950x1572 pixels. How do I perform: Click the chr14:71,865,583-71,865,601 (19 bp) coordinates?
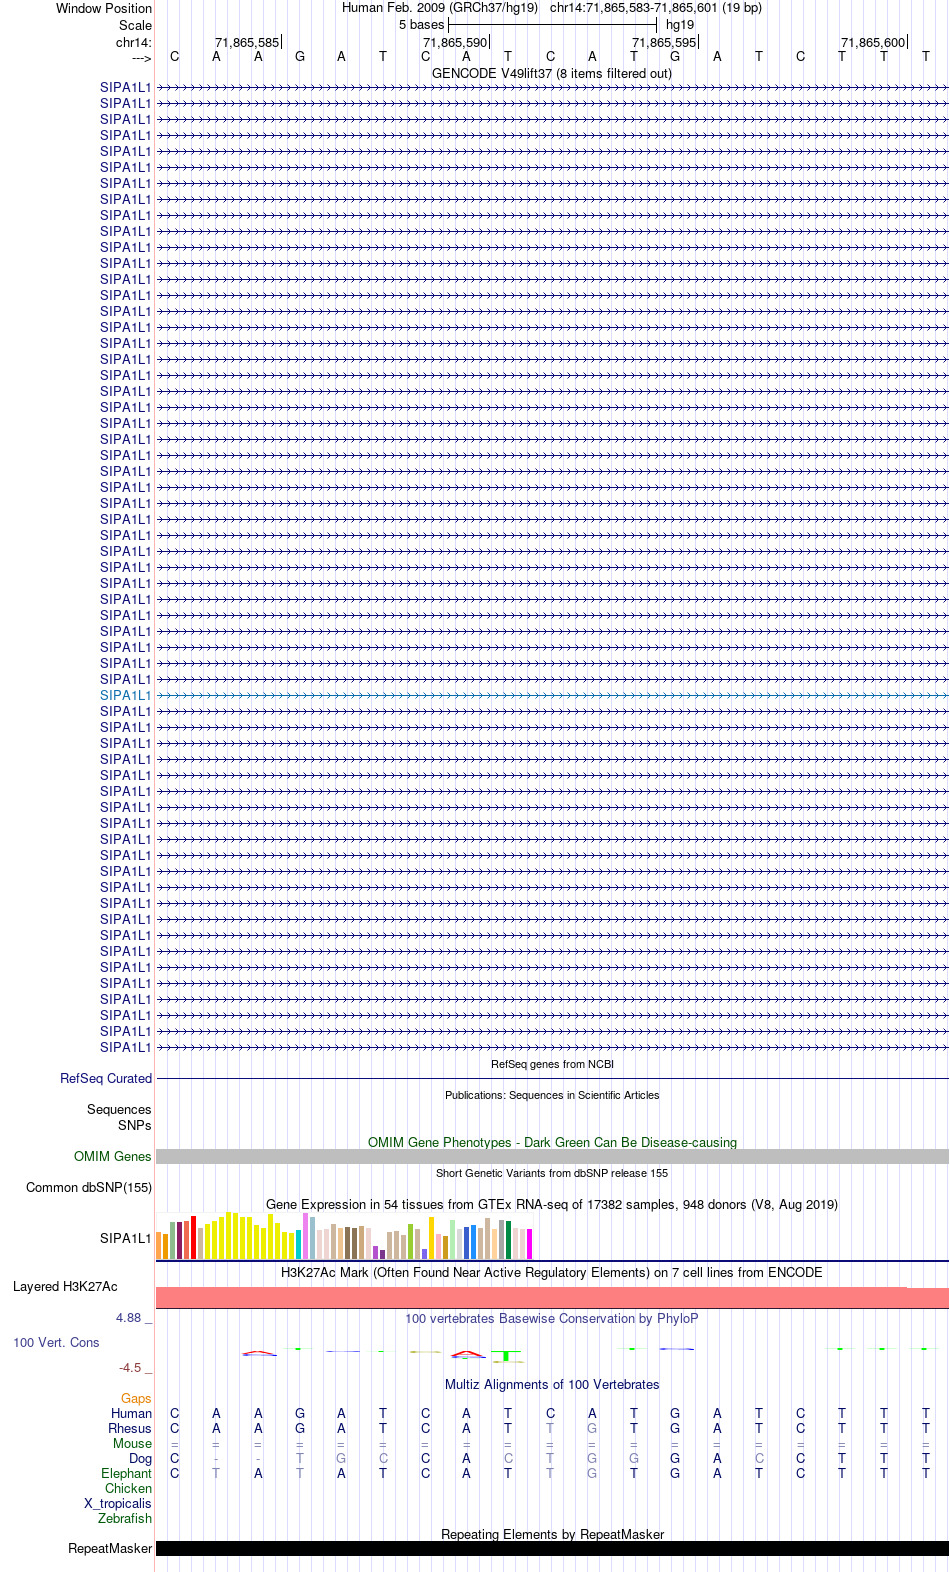click(656, 7)
